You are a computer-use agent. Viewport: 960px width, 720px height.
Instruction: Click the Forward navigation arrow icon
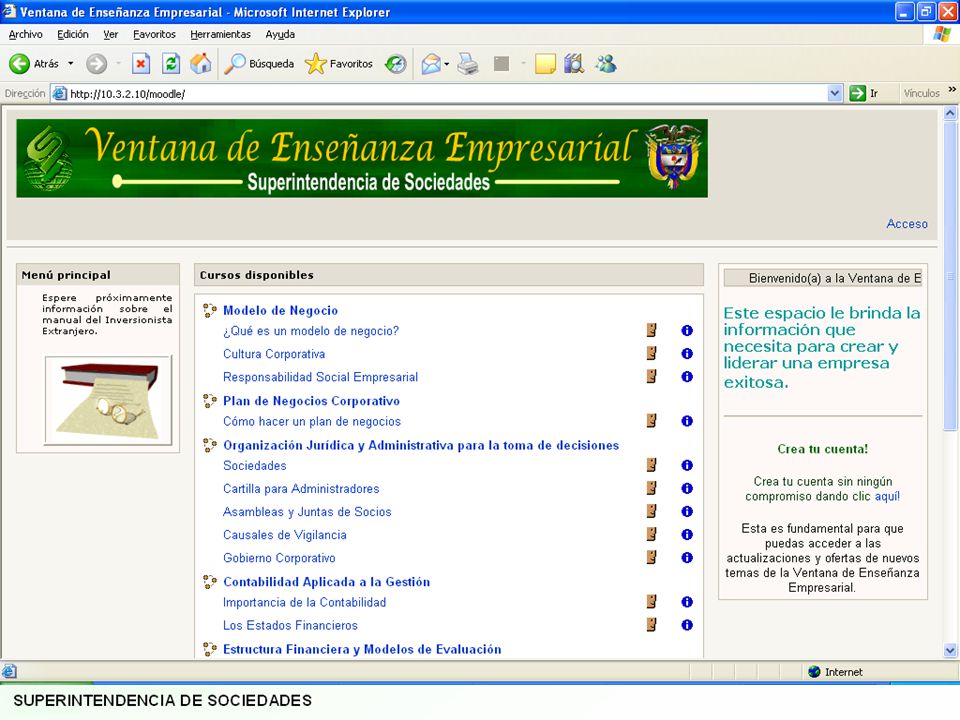click(96, 63)
